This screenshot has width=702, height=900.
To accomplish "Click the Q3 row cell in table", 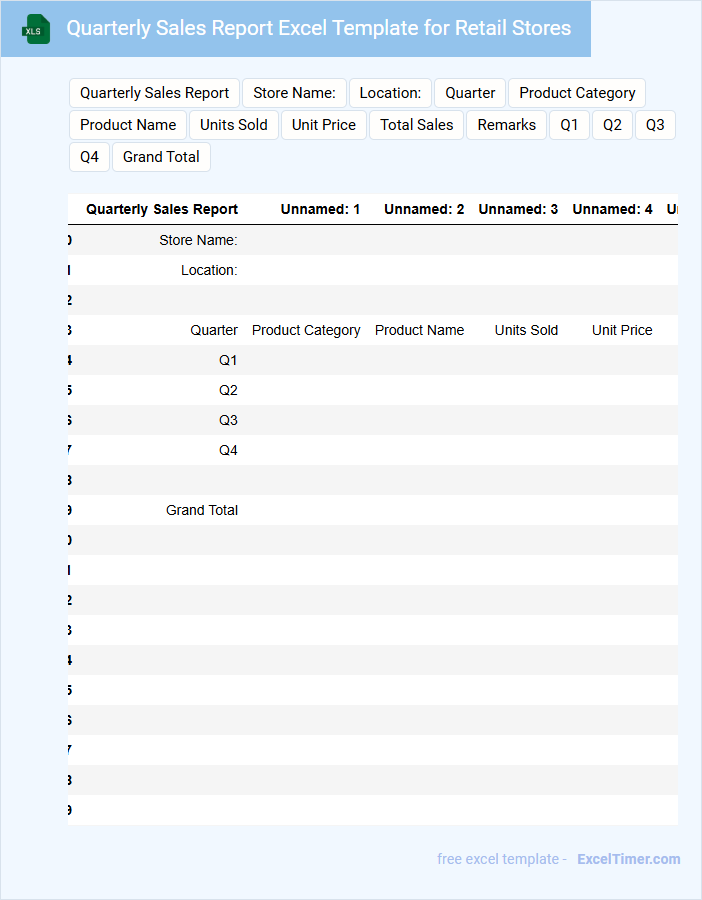I will [x=228, y=420].
